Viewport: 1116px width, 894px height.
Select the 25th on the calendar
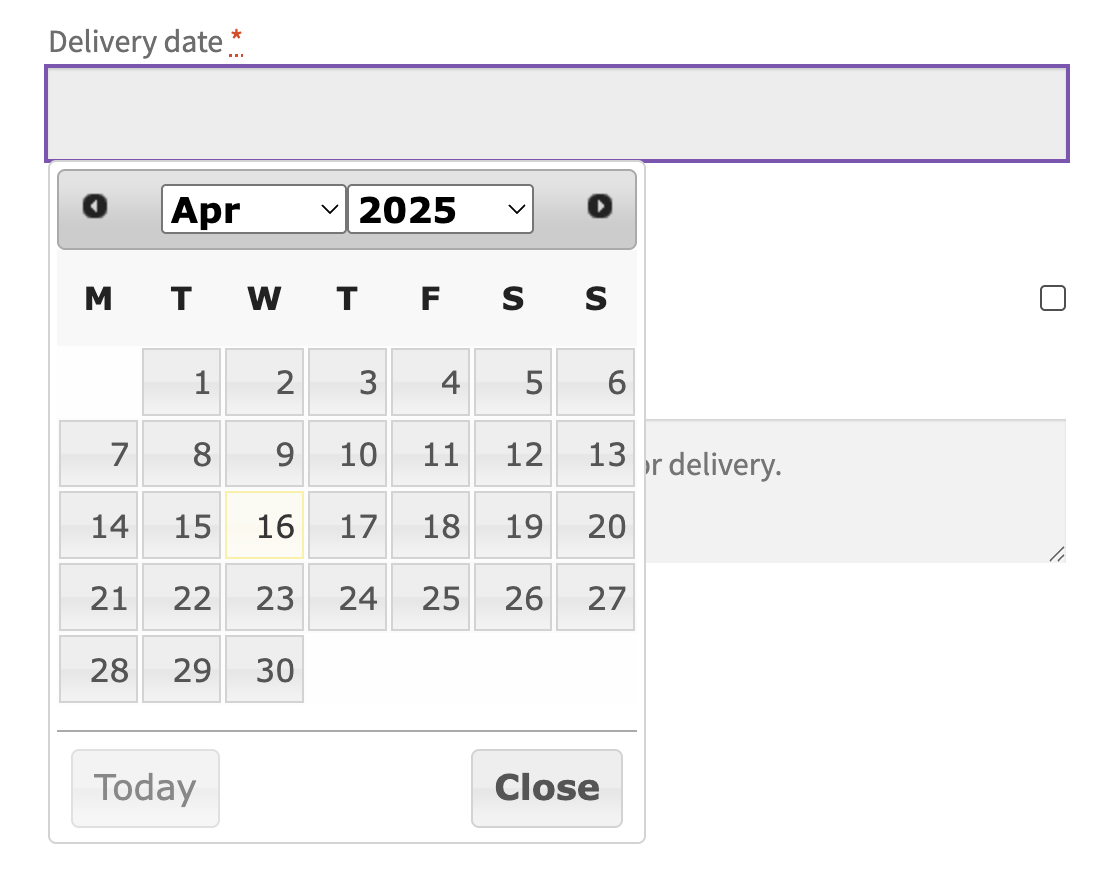[x=431, y=598]
